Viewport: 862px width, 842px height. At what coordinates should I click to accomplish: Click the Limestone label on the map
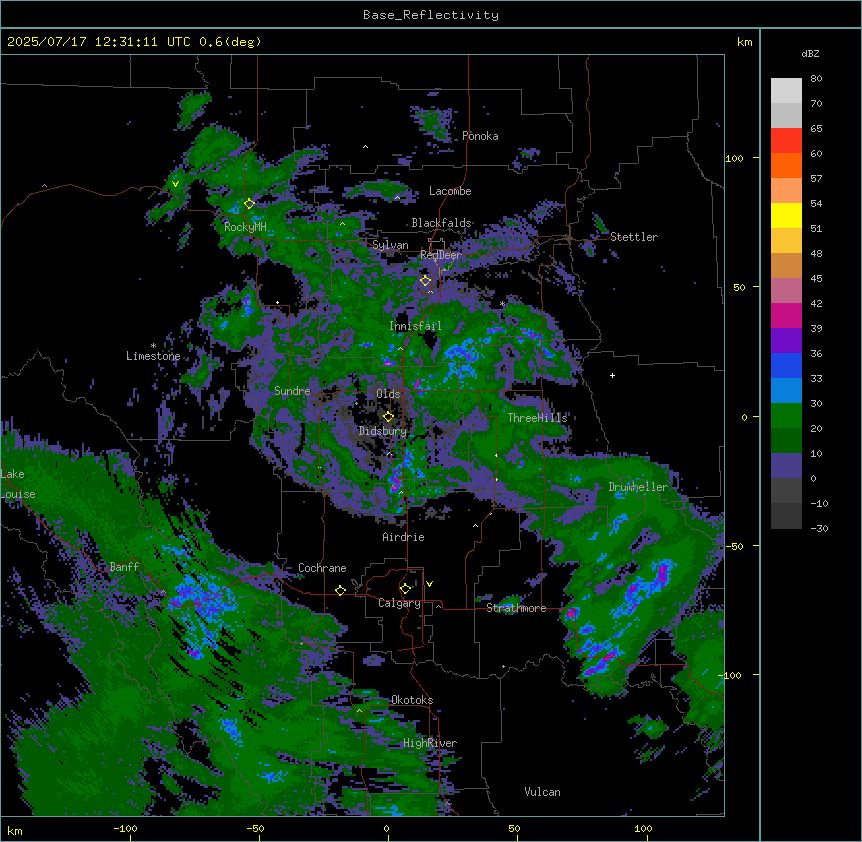153,356
